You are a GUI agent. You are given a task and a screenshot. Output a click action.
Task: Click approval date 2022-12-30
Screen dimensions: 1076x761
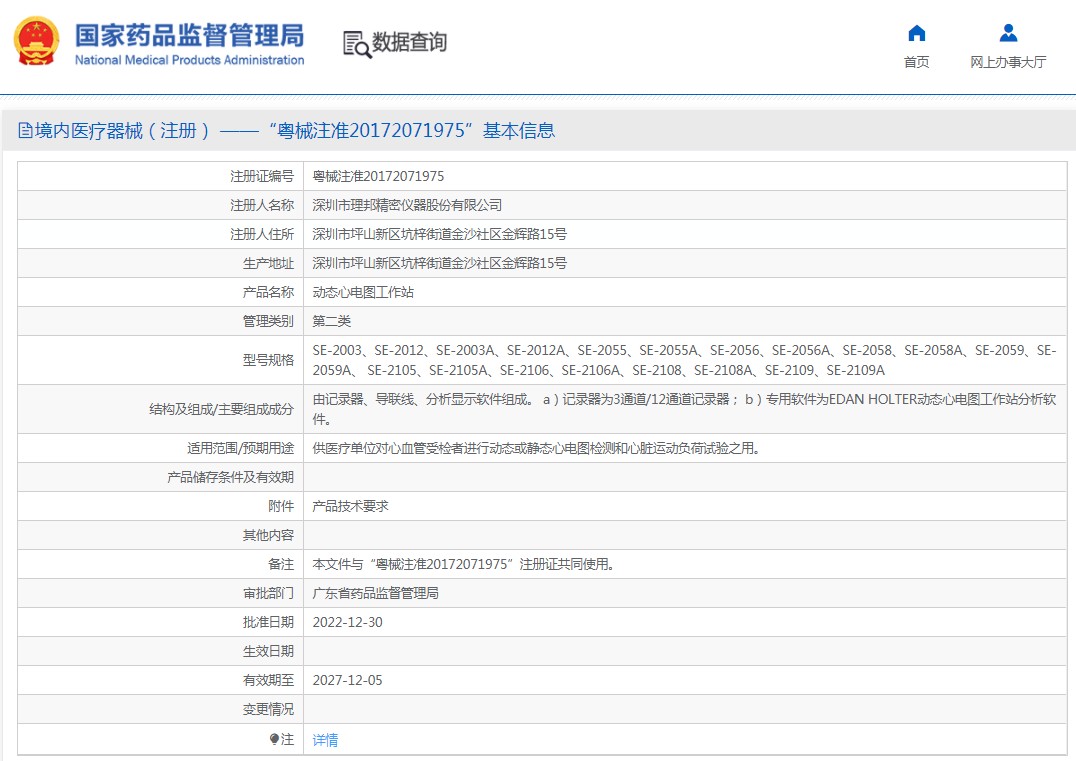click(347, 622)
